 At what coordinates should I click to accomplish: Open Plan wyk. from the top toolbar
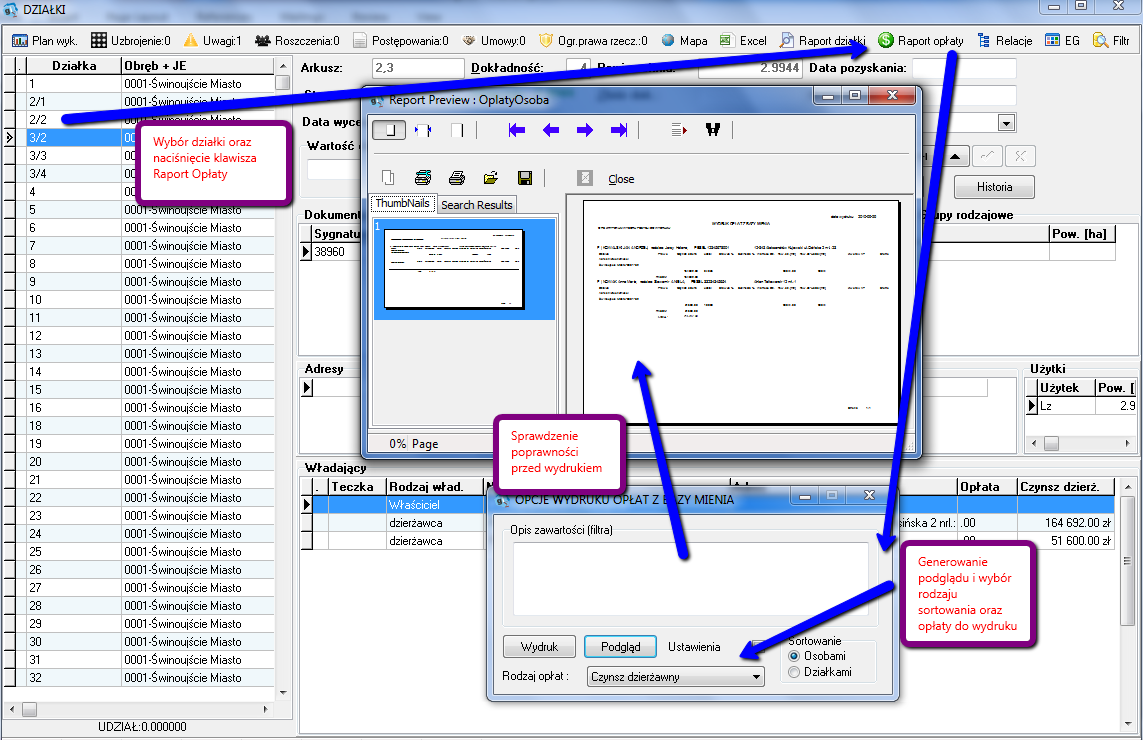click(44, 41)
